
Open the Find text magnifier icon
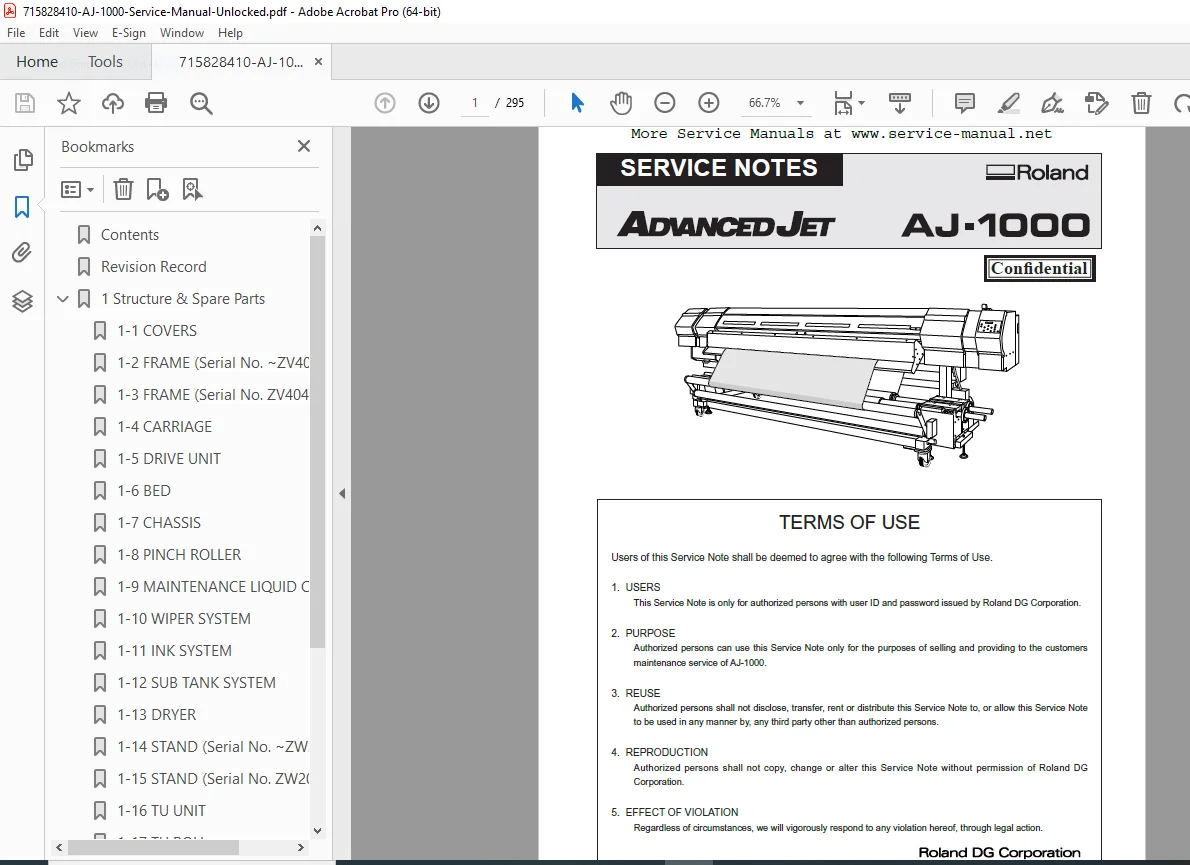[x=201, y=103]
